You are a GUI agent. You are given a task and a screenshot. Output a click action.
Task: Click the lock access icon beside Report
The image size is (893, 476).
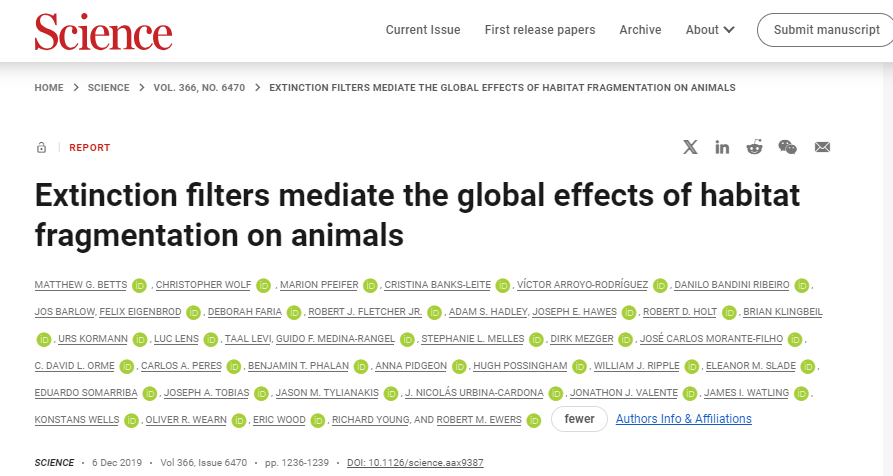(x=41, y=148)
